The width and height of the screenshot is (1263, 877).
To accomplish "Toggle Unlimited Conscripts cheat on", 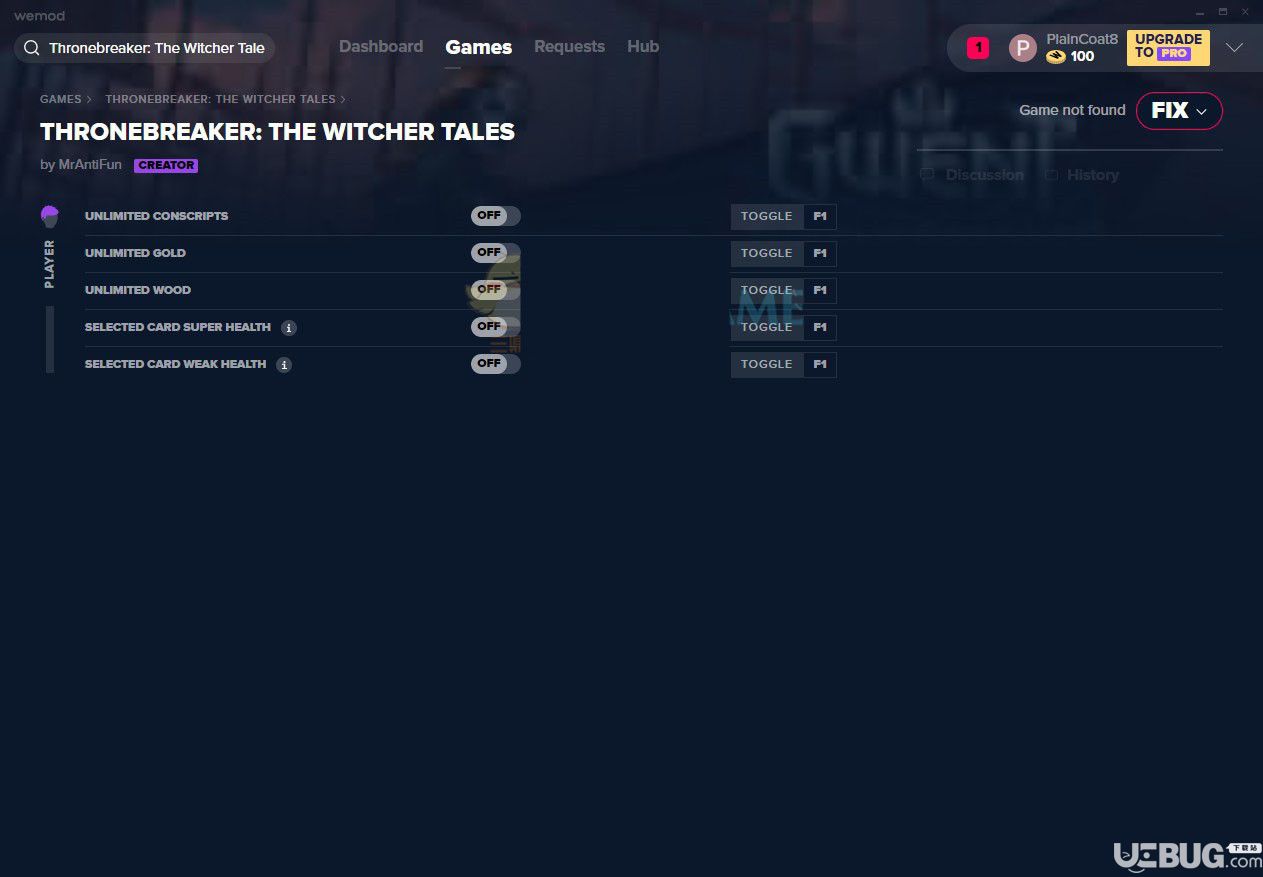I will (x=496, y=216).
